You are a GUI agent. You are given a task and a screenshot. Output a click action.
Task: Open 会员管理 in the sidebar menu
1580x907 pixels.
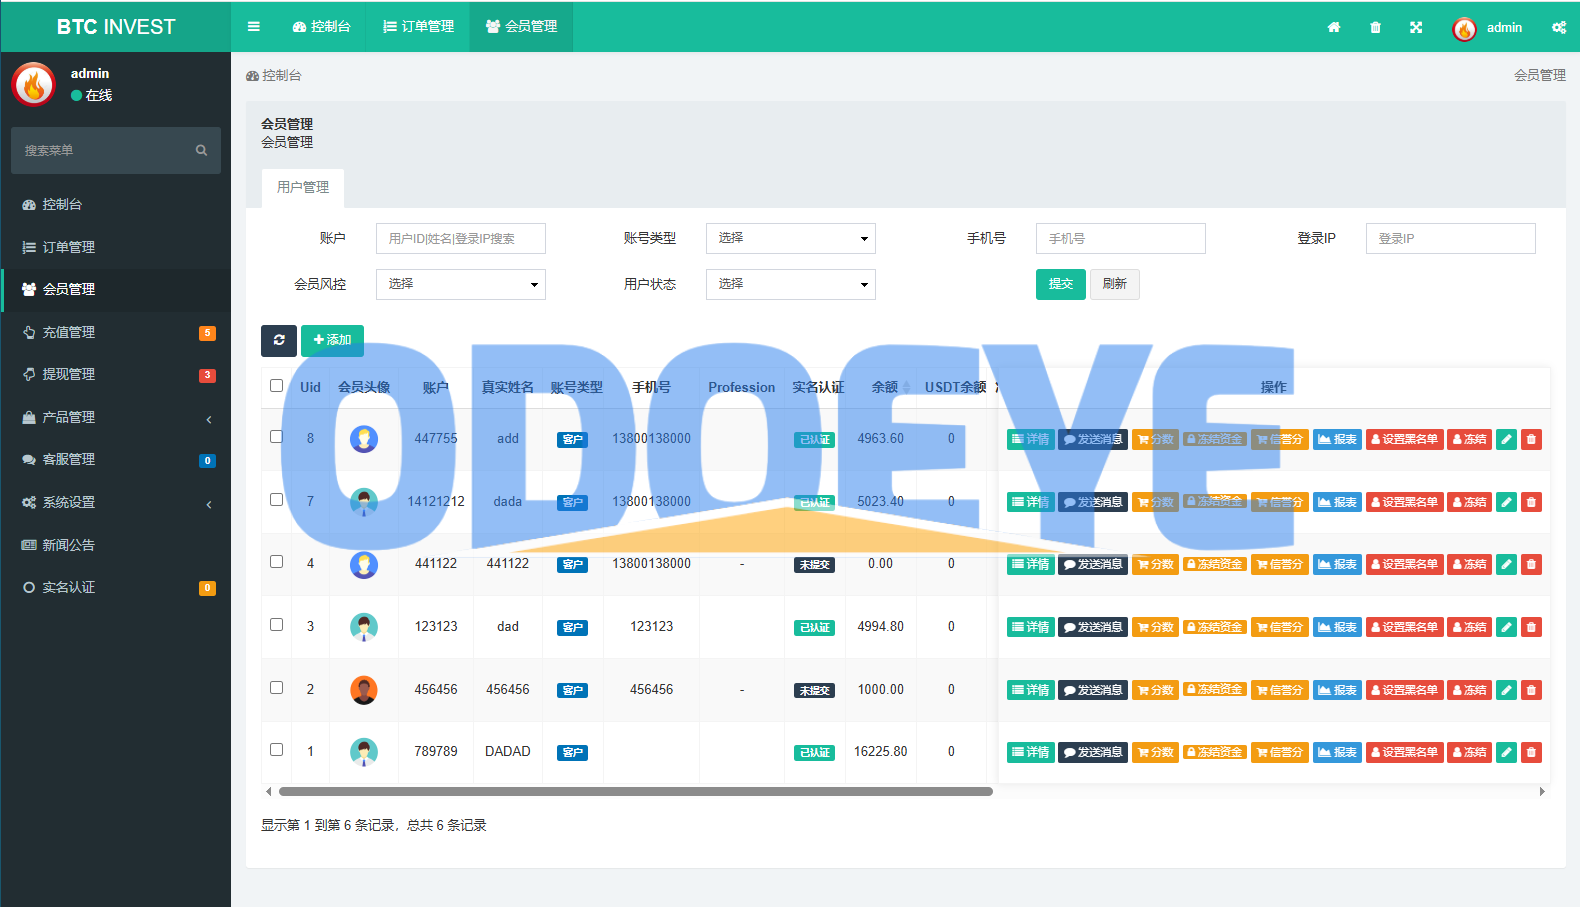(116, 289)
